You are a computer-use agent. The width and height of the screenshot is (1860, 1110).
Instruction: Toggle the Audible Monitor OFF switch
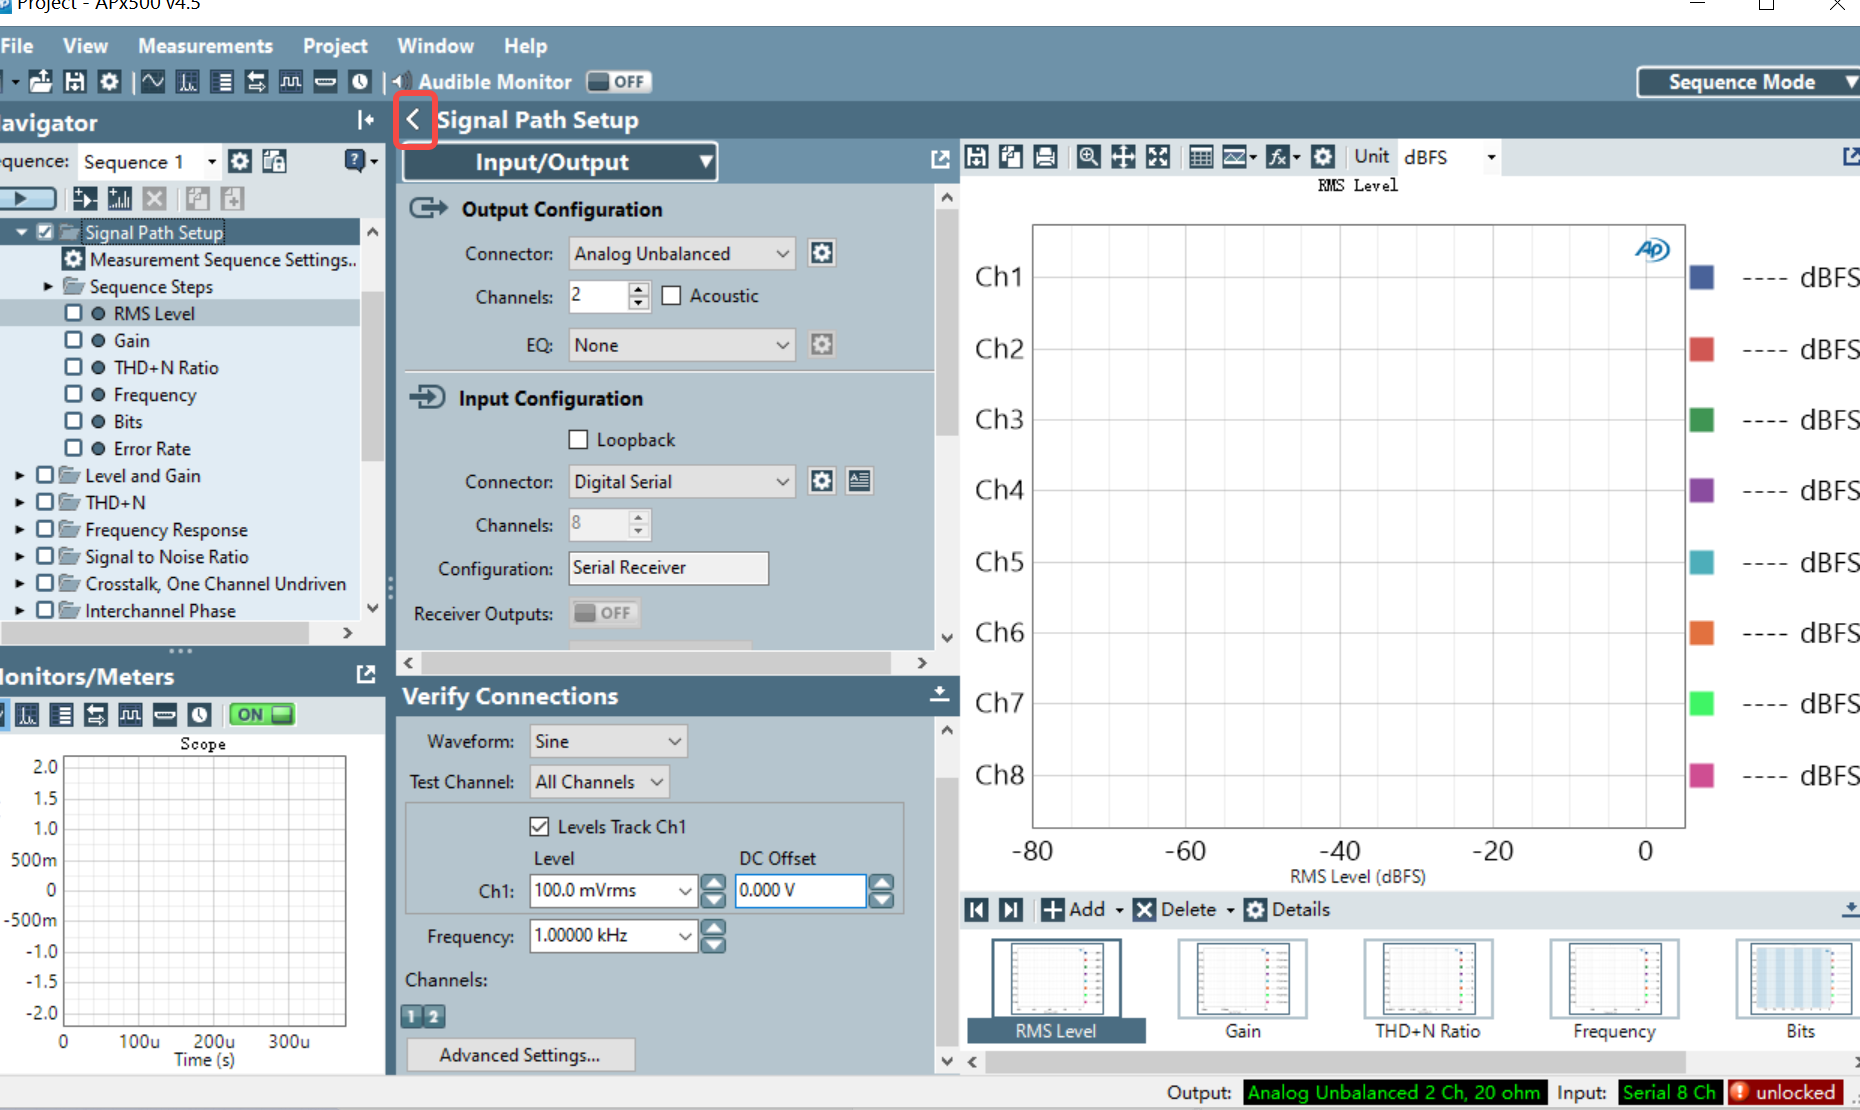click(618, 82)
